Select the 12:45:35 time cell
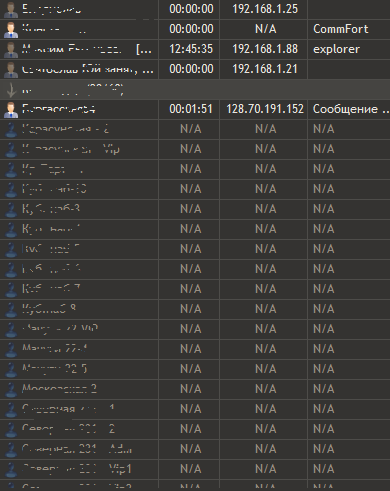390x491 pixels. 191,49
